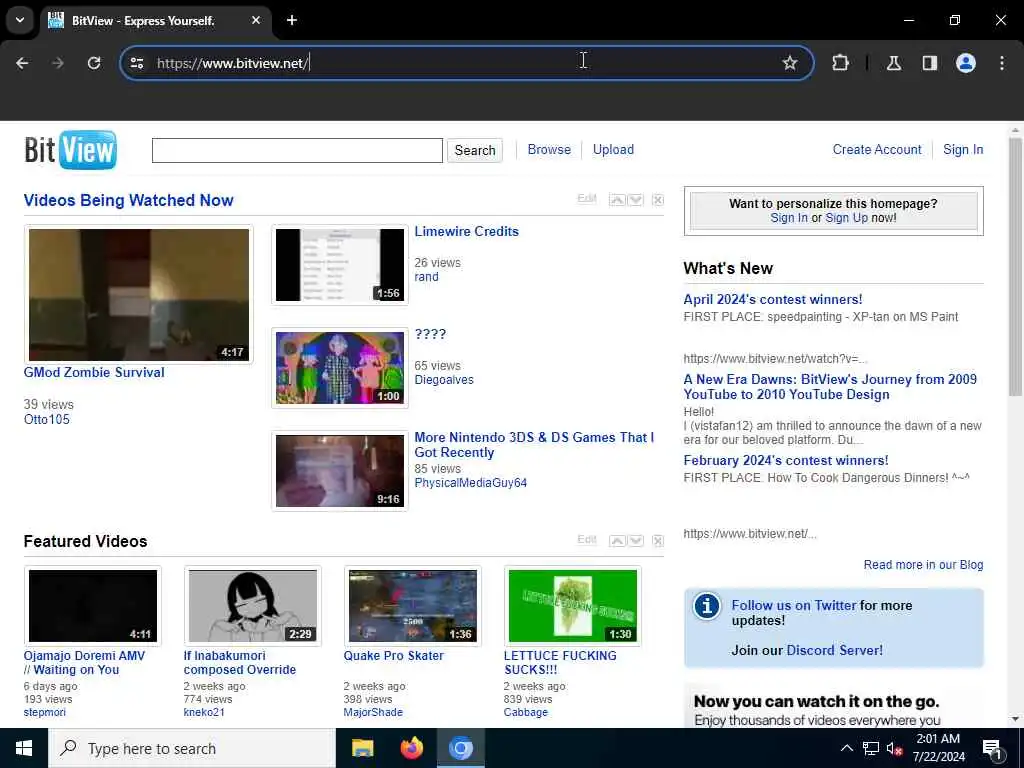The width and height of the screenshot is (1024, 768).
Task: Click Edit for Videos Being Watched Now
Action: point(586,198)
